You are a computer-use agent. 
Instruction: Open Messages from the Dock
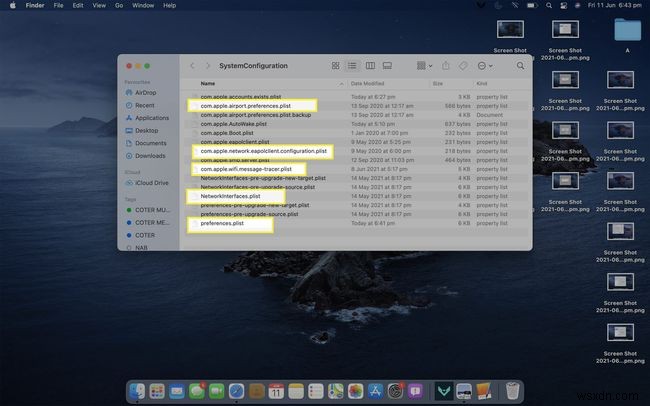click(x=197, y=391)
